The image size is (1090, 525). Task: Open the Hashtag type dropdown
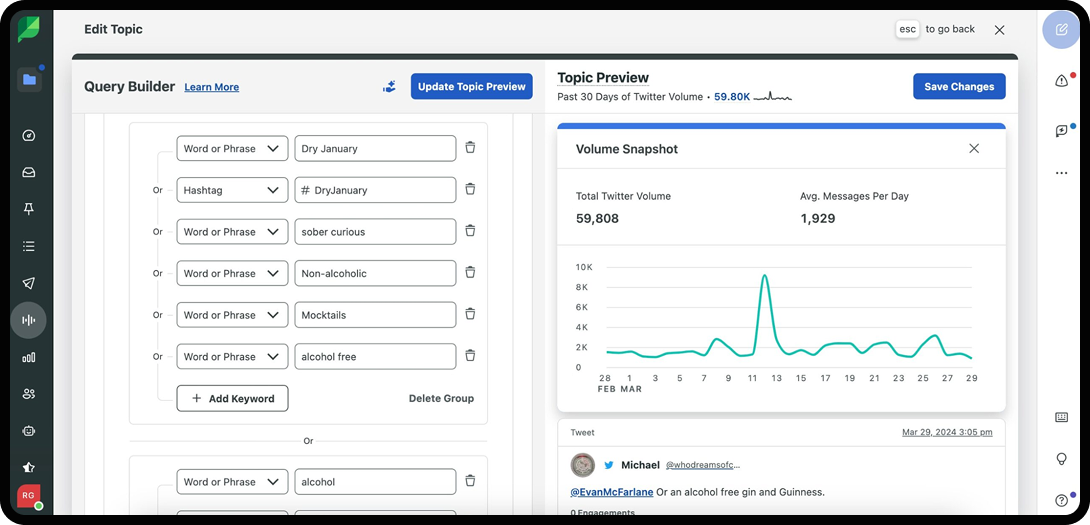232,190
